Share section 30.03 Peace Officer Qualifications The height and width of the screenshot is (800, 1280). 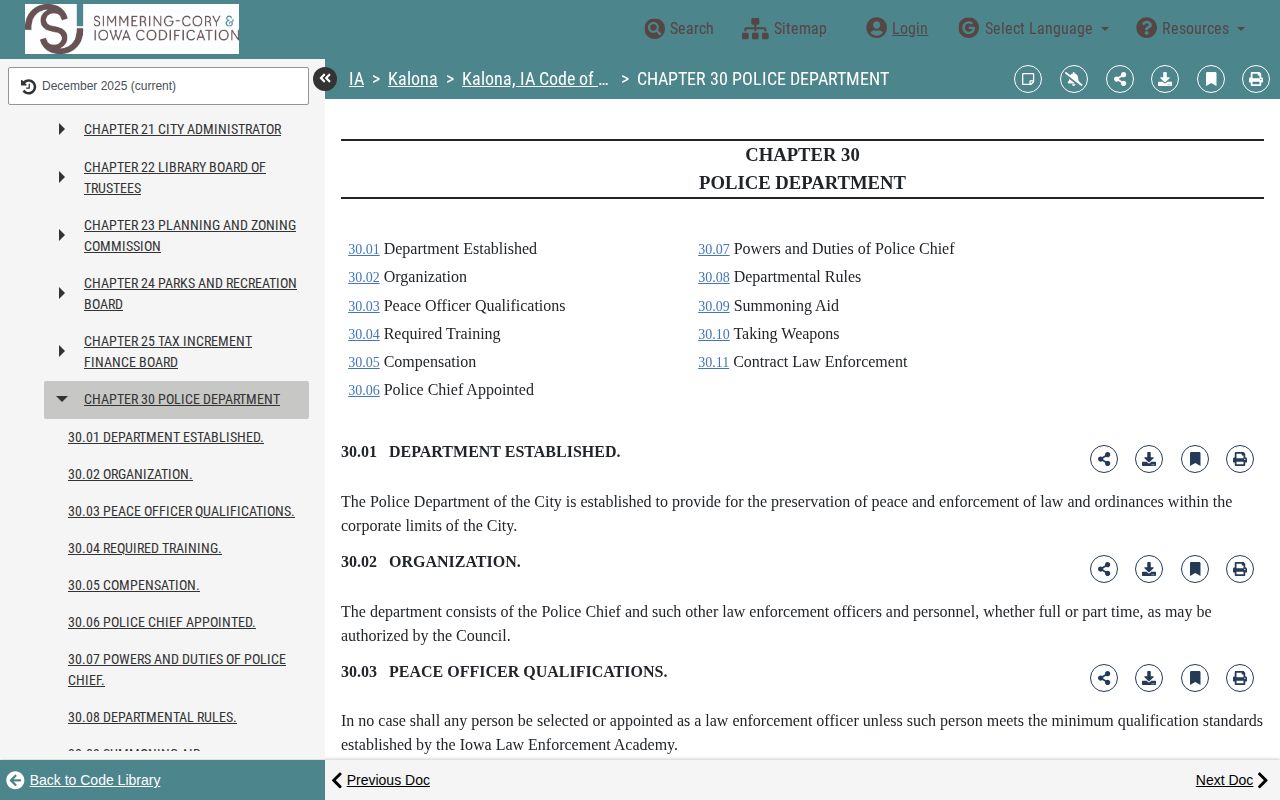pyautogui.click(x=1104, y=678)
